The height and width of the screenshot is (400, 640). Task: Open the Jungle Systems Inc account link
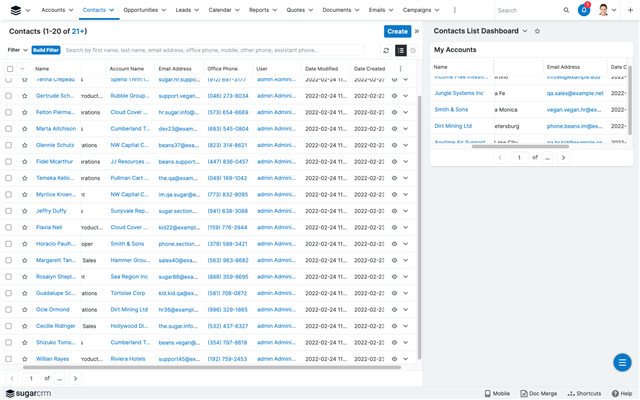coord(458,93)
